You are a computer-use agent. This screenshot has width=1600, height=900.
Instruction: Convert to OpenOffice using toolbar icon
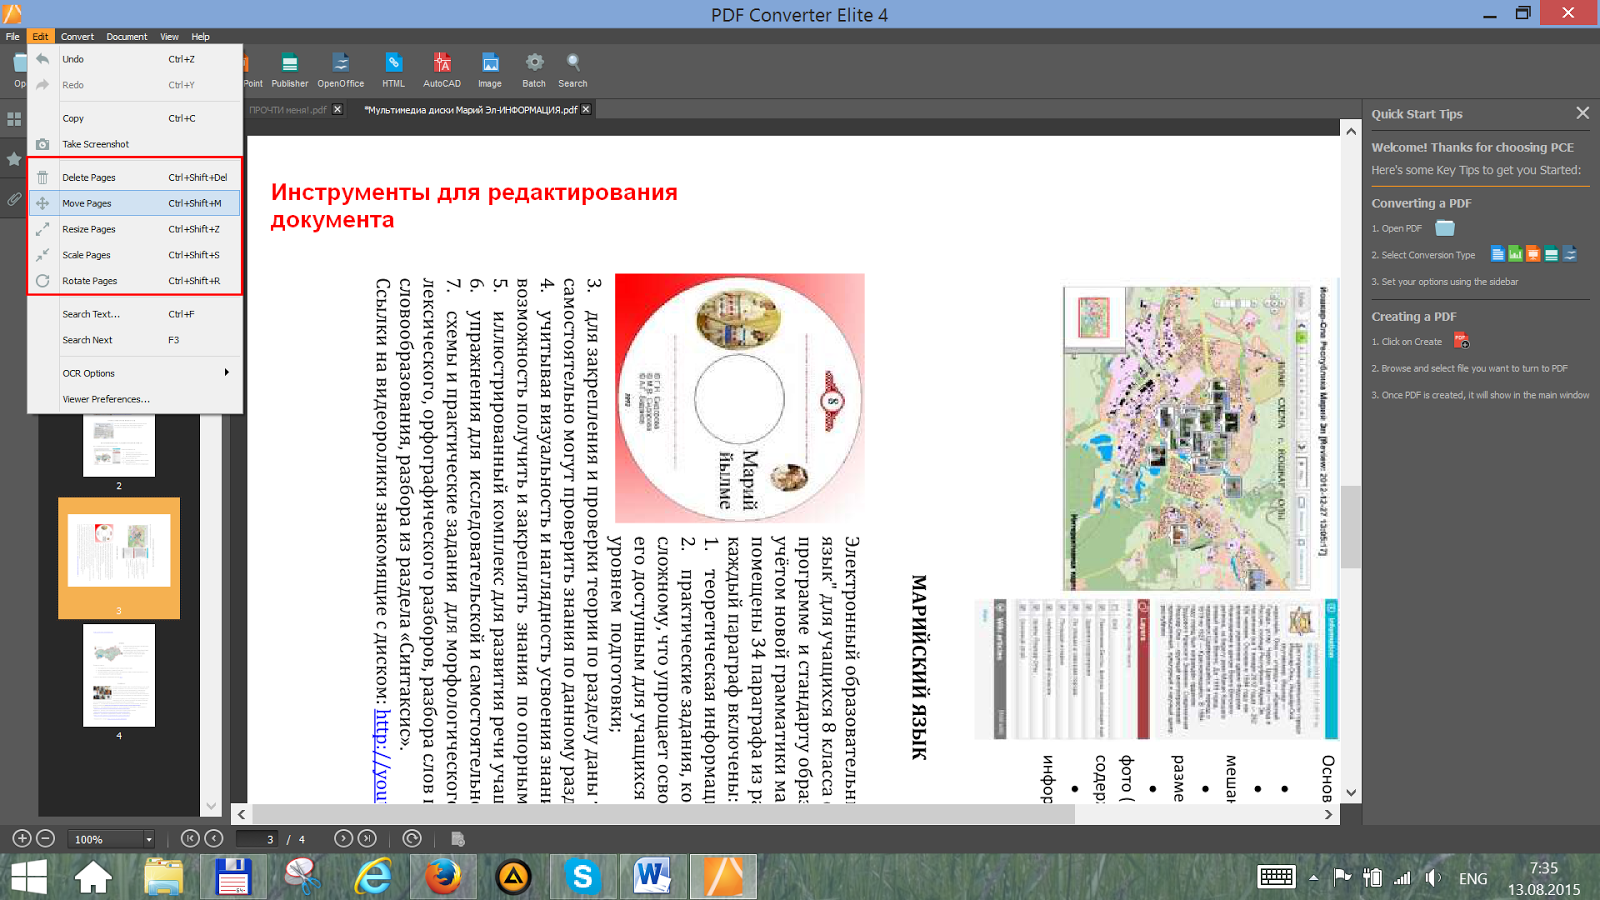(x=341, y=69)
